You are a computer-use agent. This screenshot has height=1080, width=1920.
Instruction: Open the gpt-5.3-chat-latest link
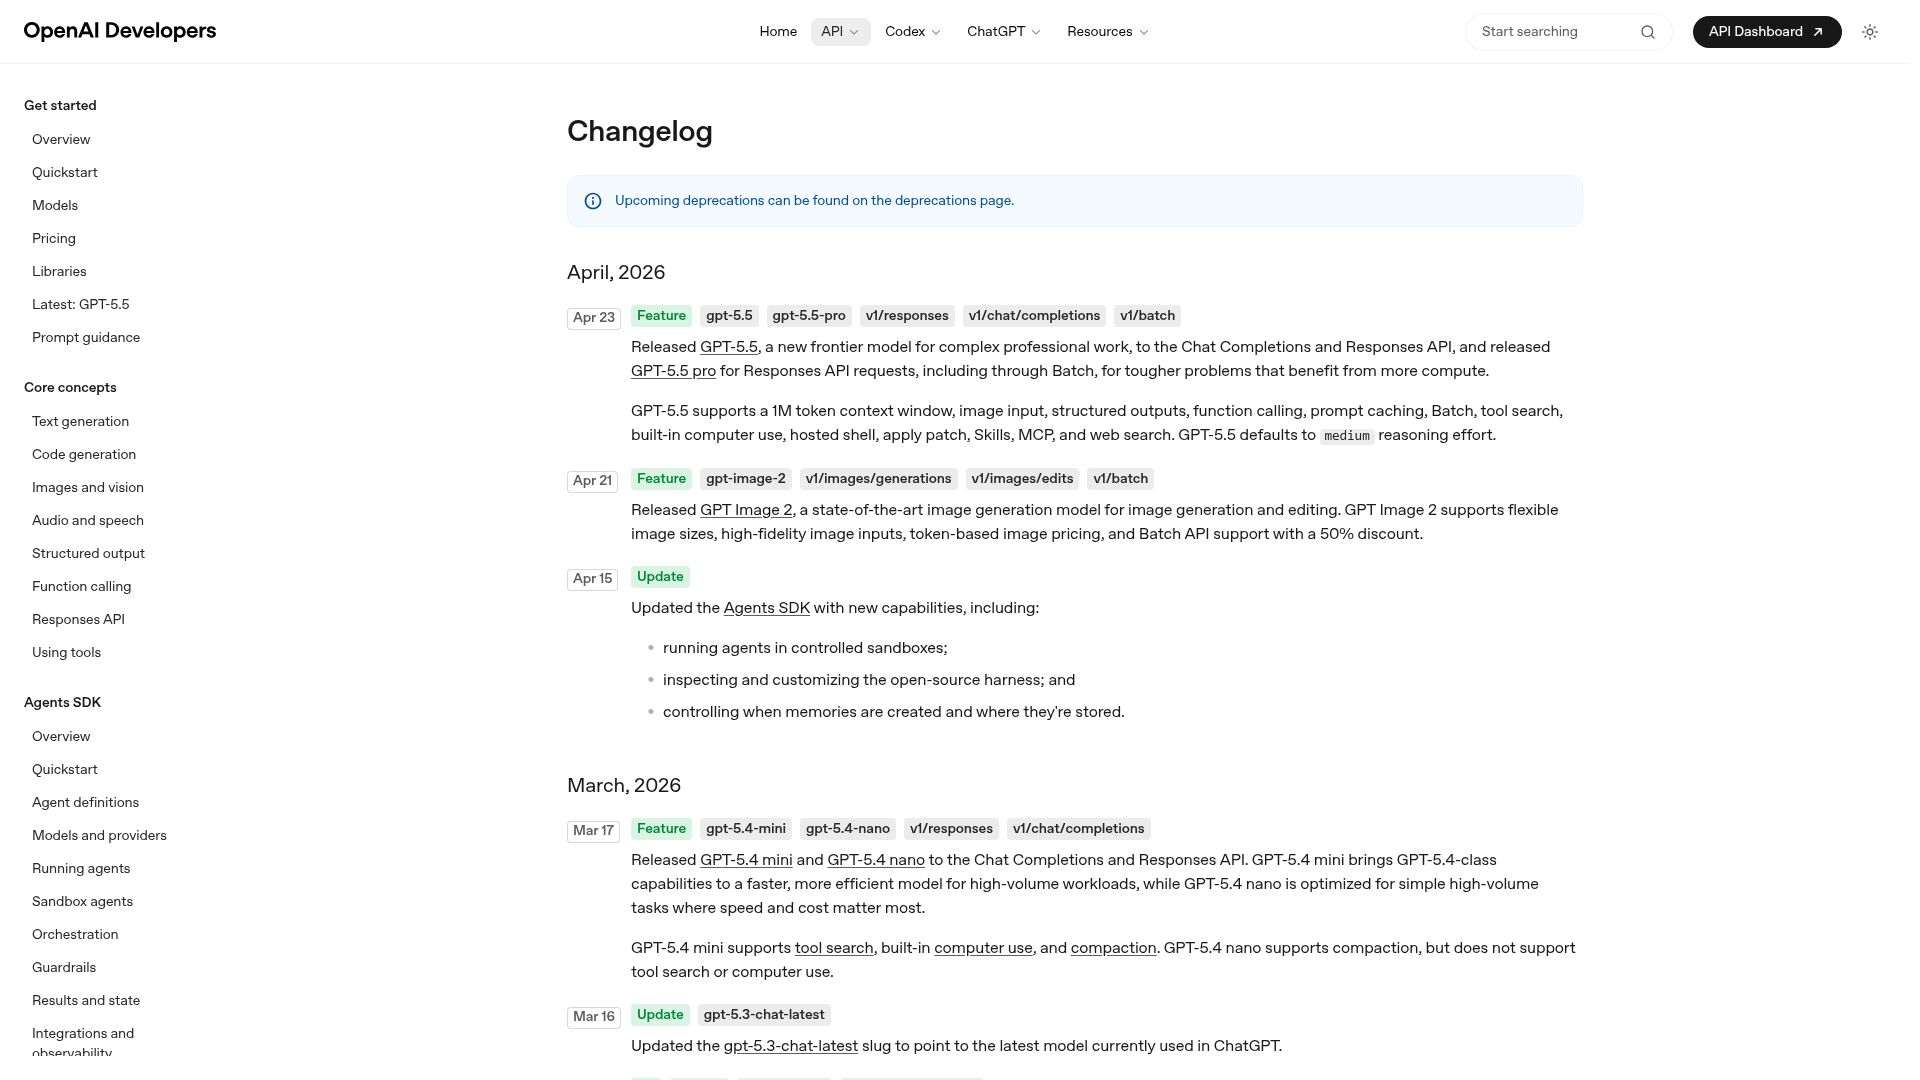click(x=791, y=1046)
